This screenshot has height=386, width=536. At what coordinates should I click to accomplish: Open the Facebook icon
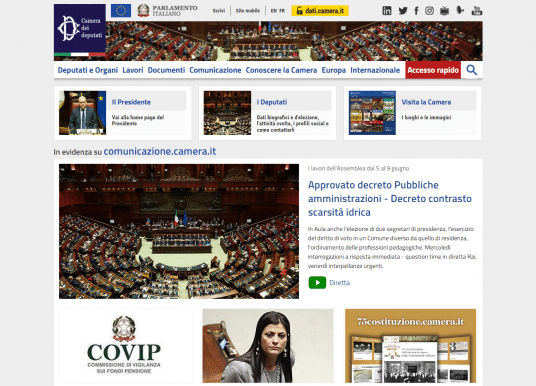pos(416,11)
